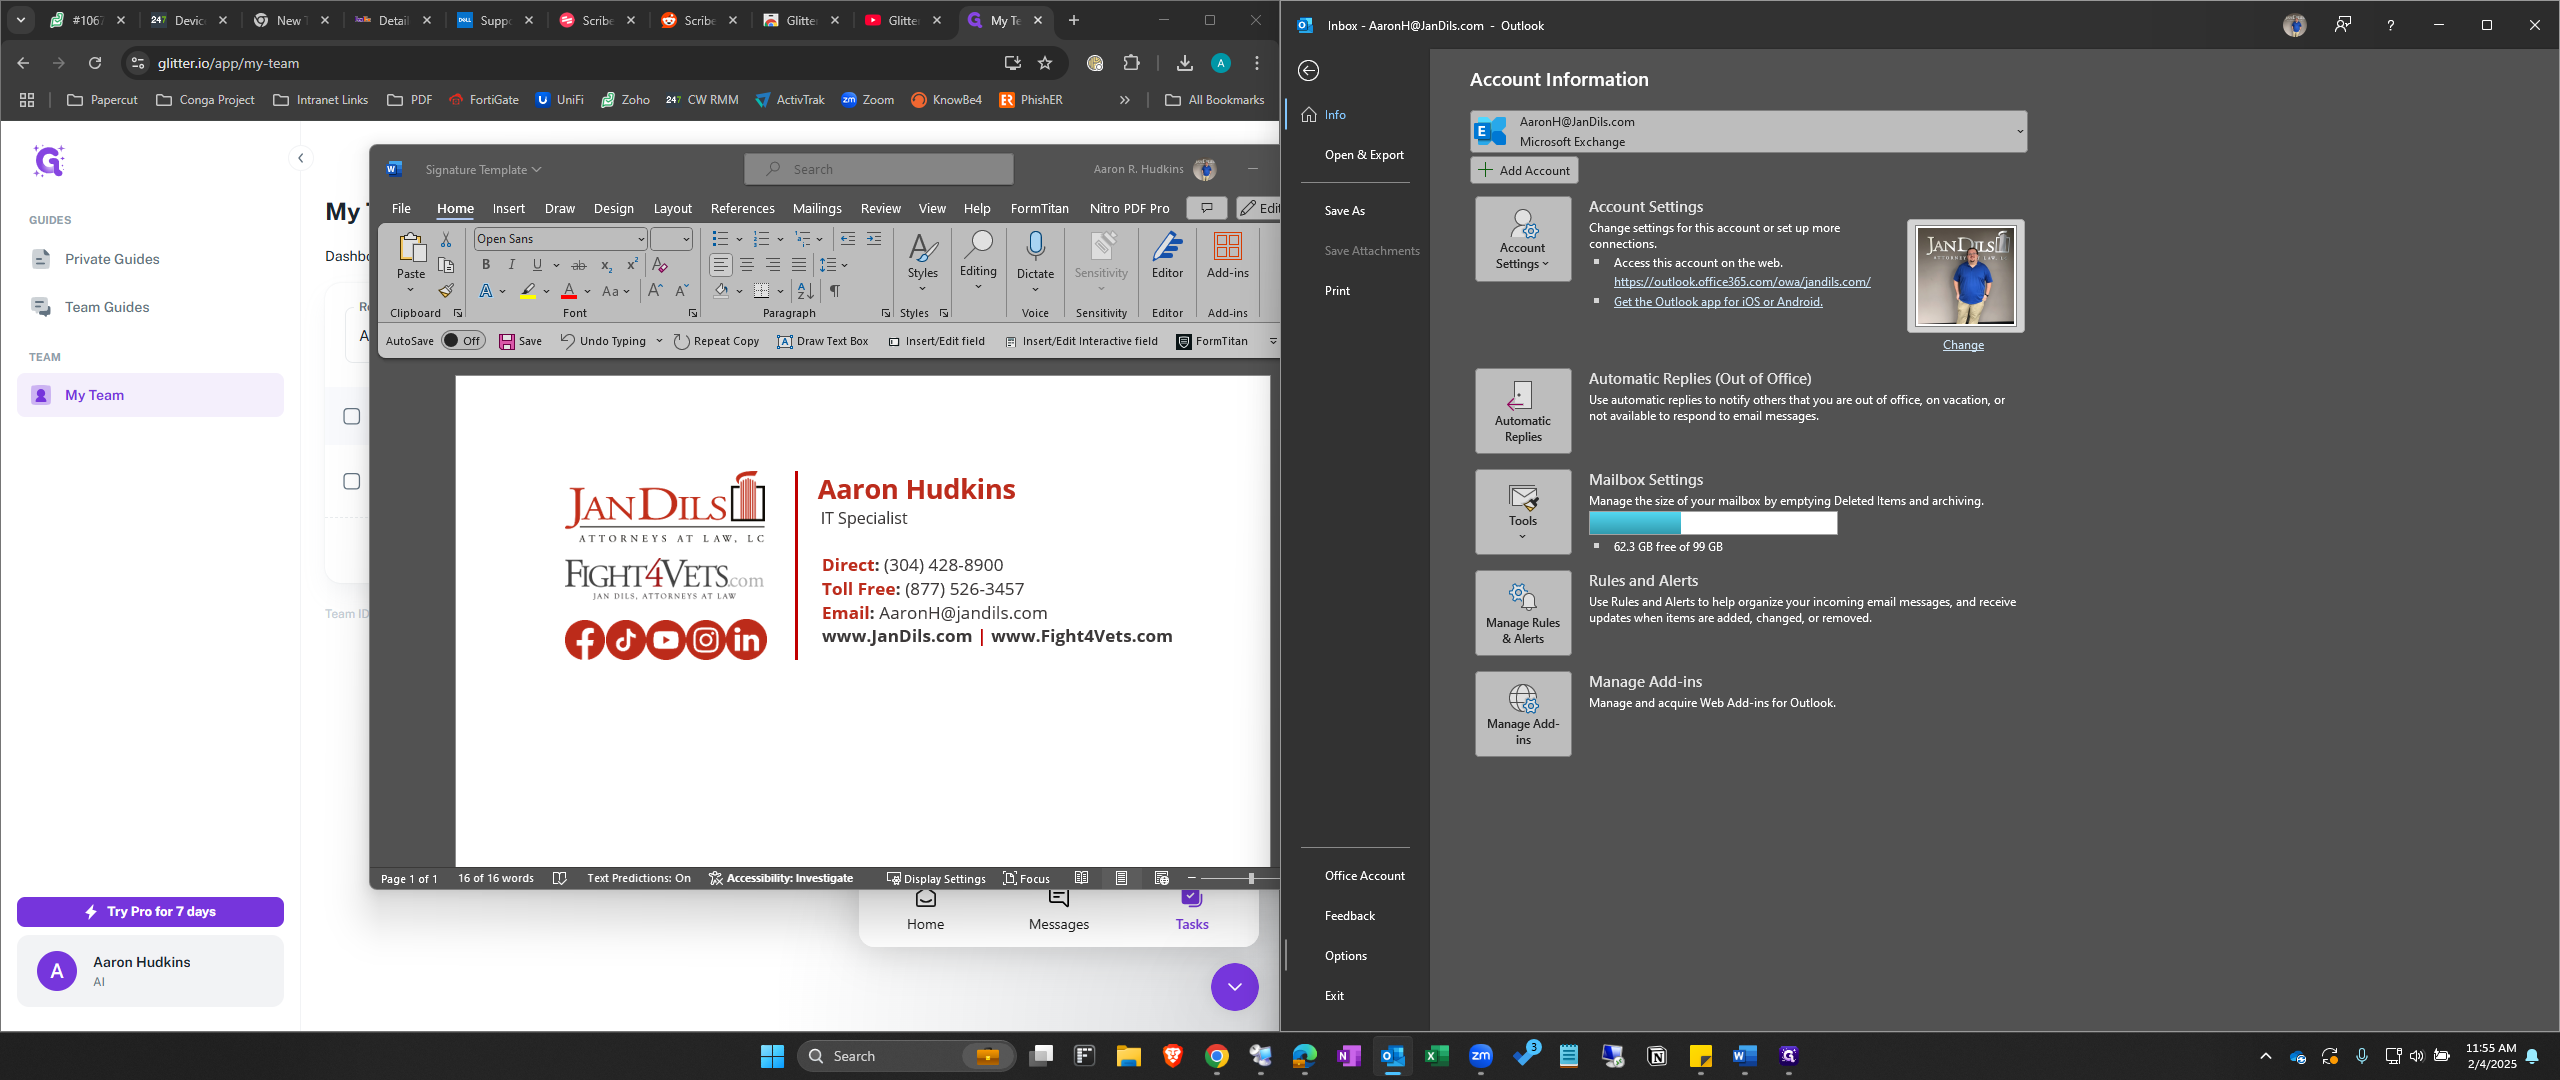Image resolution: width=2560 pixels, height=1080 pixels.
Task: Open OneNote from the taskbar
Action: [1348, 1056]
